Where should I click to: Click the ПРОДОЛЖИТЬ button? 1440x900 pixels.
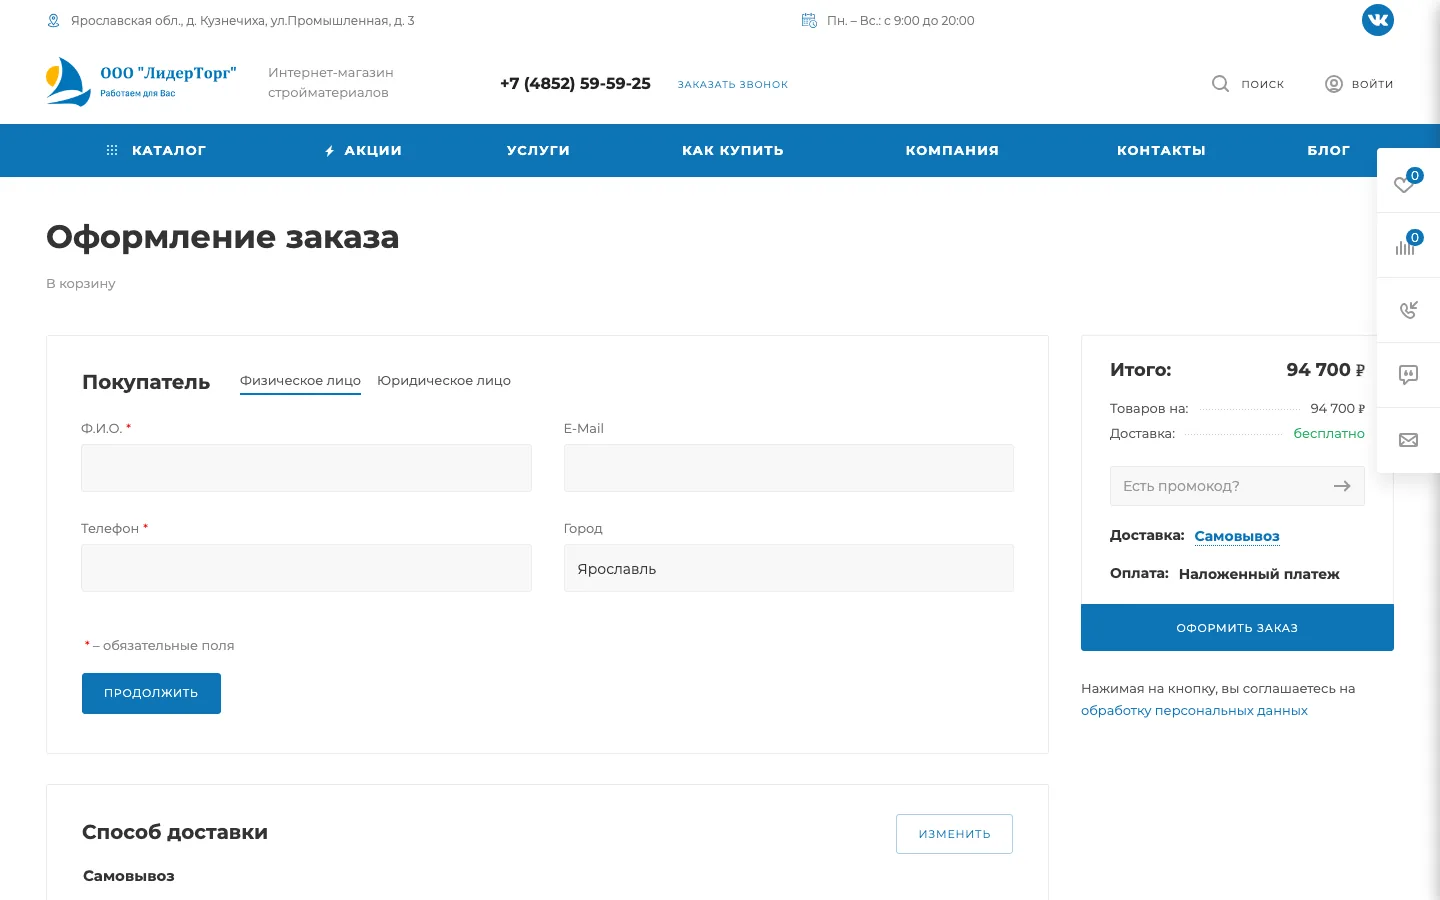(x=151, y=693)
